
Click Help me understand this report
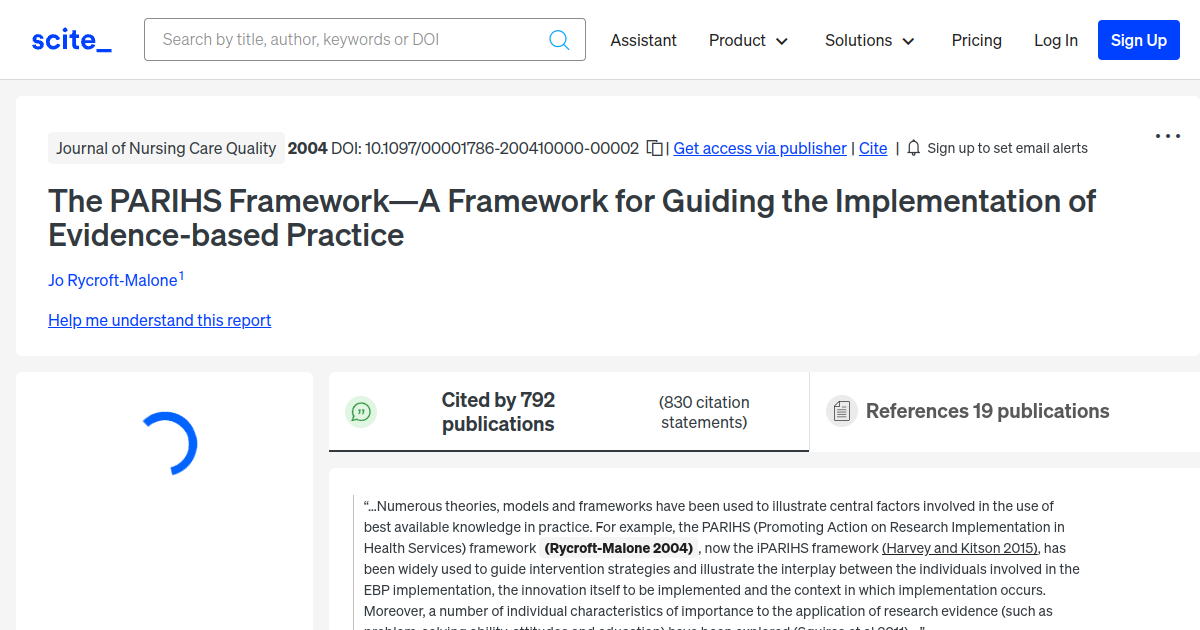[160, 320]
